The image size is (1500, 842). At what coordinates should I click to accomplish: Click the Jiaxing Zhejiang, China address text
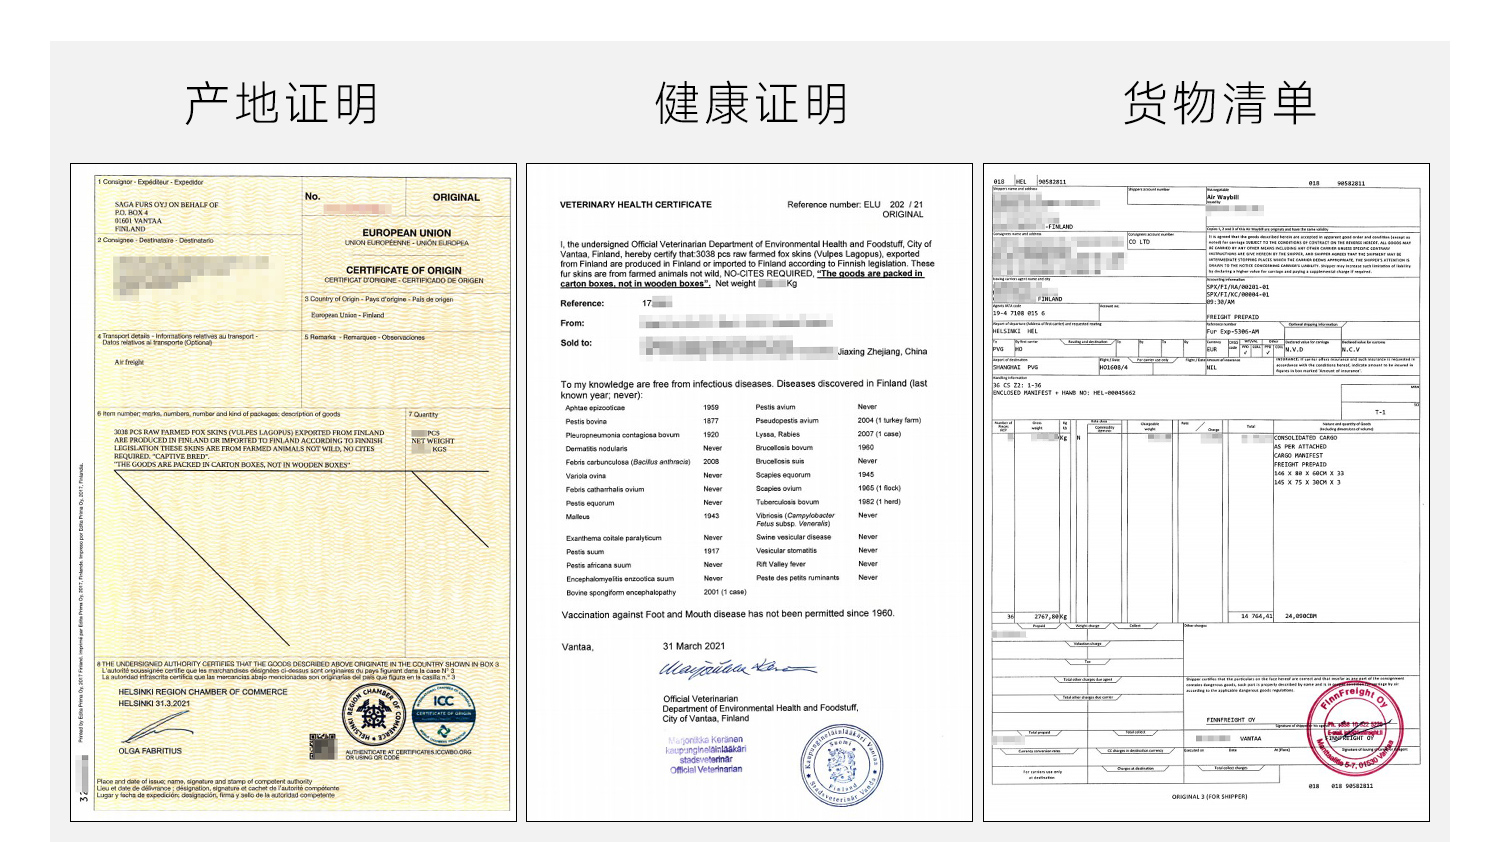[x=882, y=352]
